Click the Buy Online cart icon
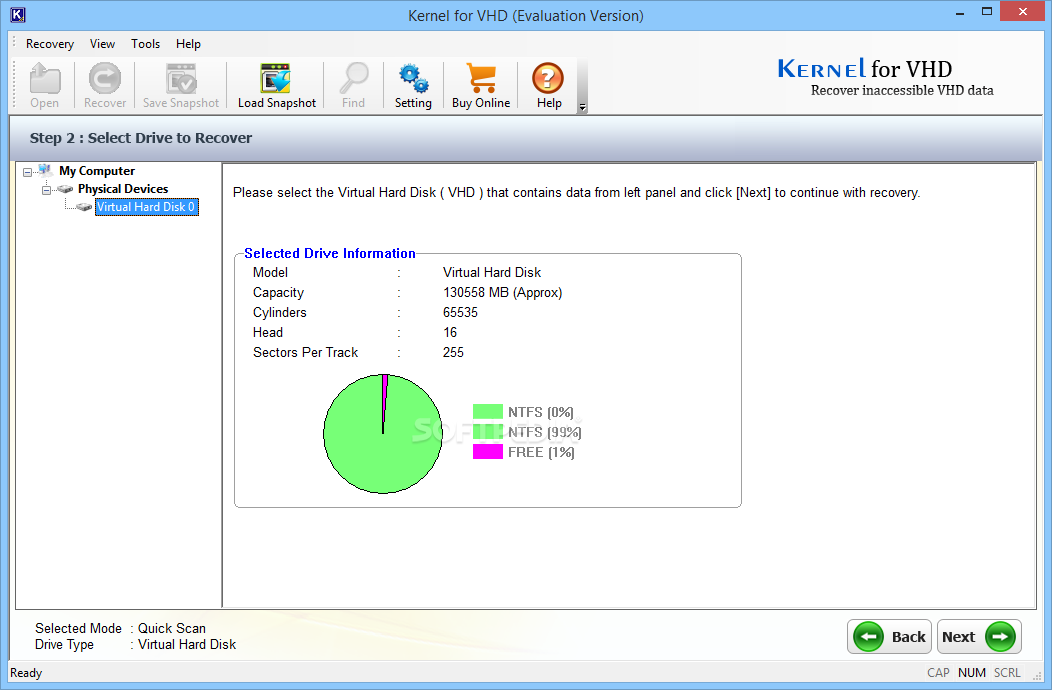1052x690 pixels. 481,79
